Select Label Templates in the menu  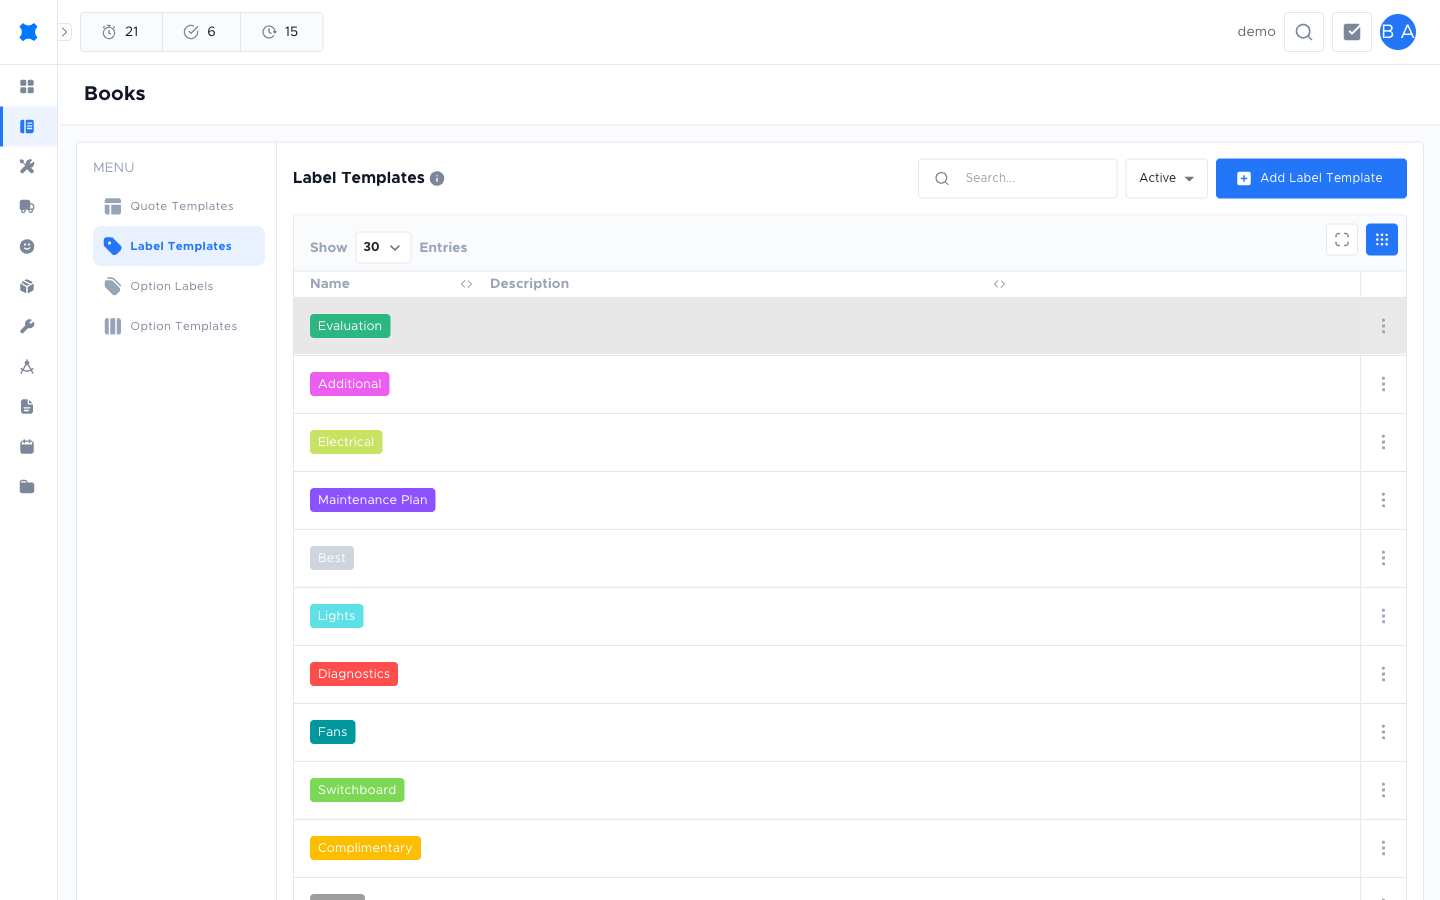(179, 246)
